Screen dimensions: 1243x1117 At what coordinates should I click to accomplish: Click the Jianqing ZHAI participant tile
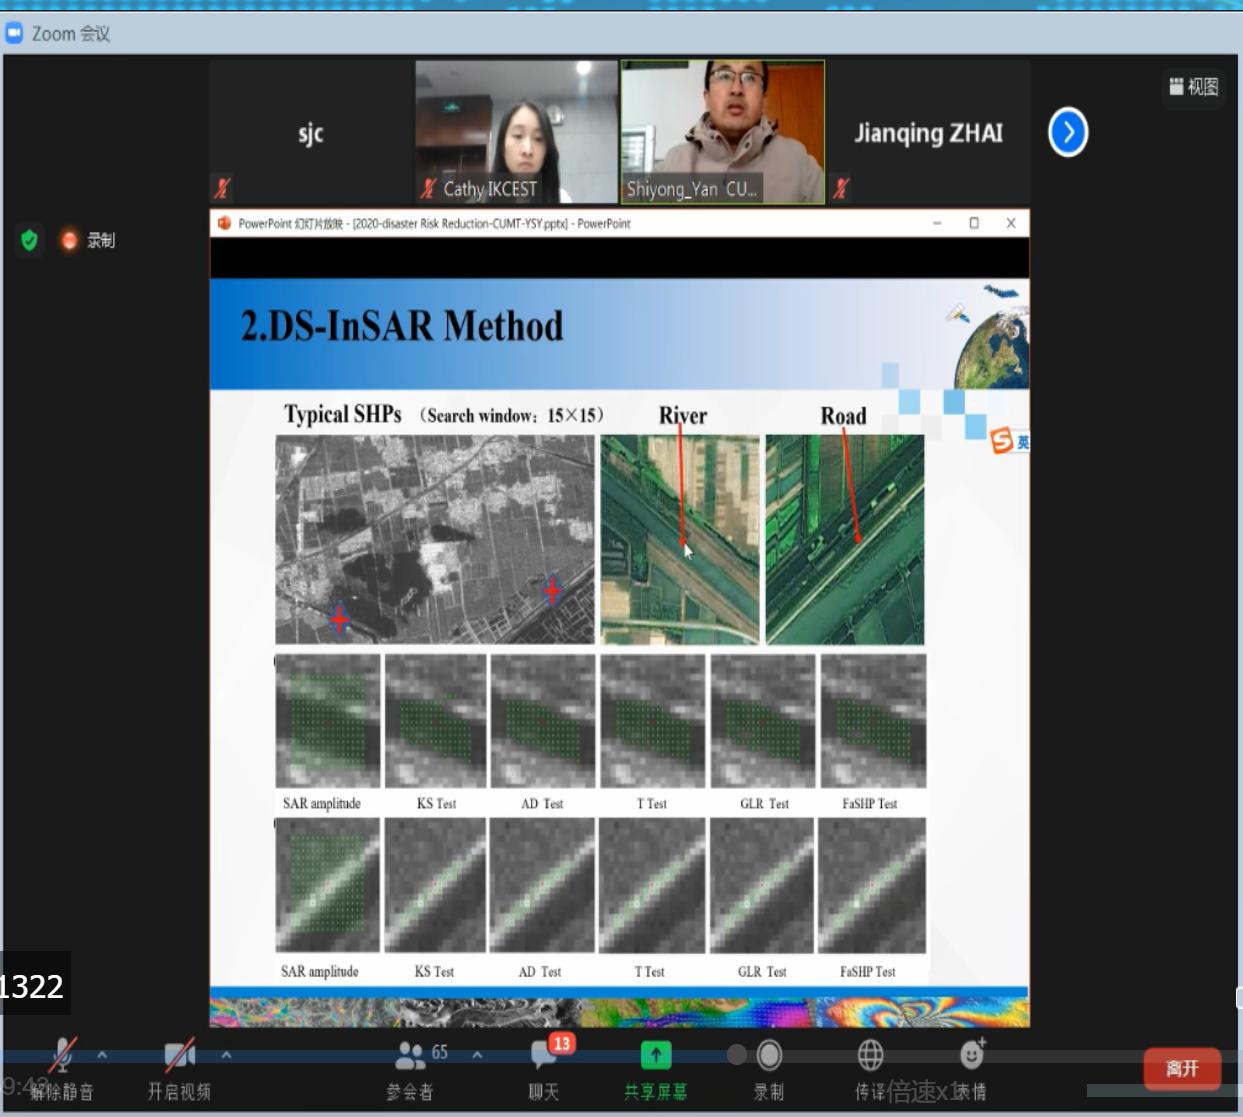coord(928,132)
